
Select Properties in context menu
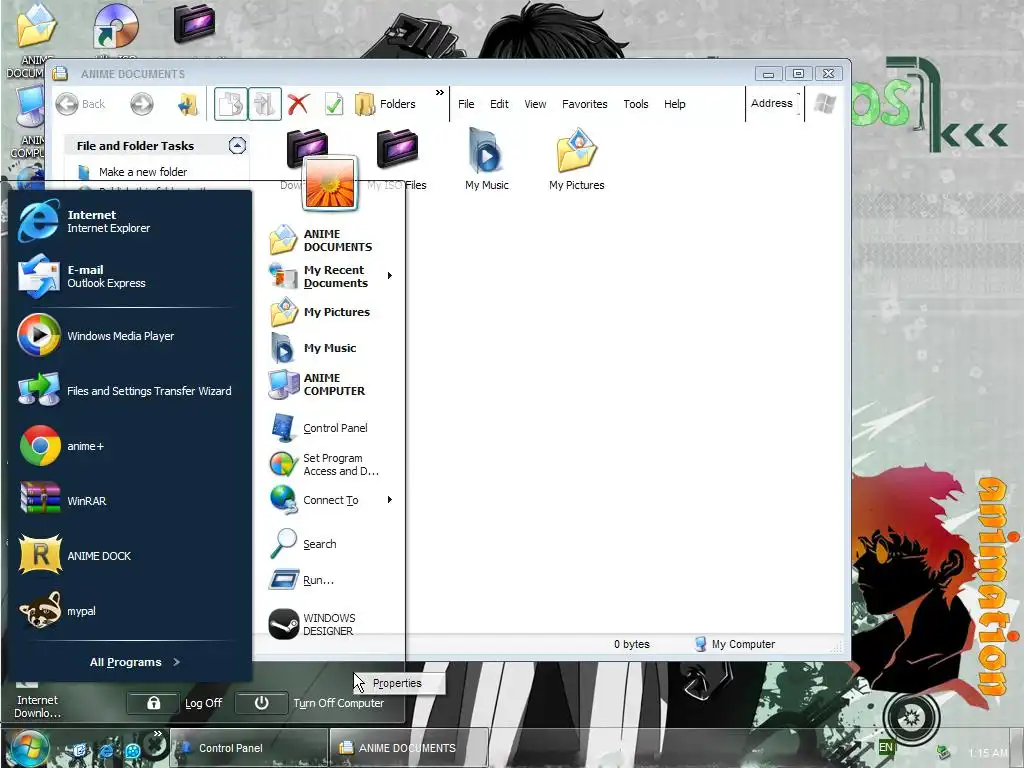pyautogui.click(x=397, y=683)
